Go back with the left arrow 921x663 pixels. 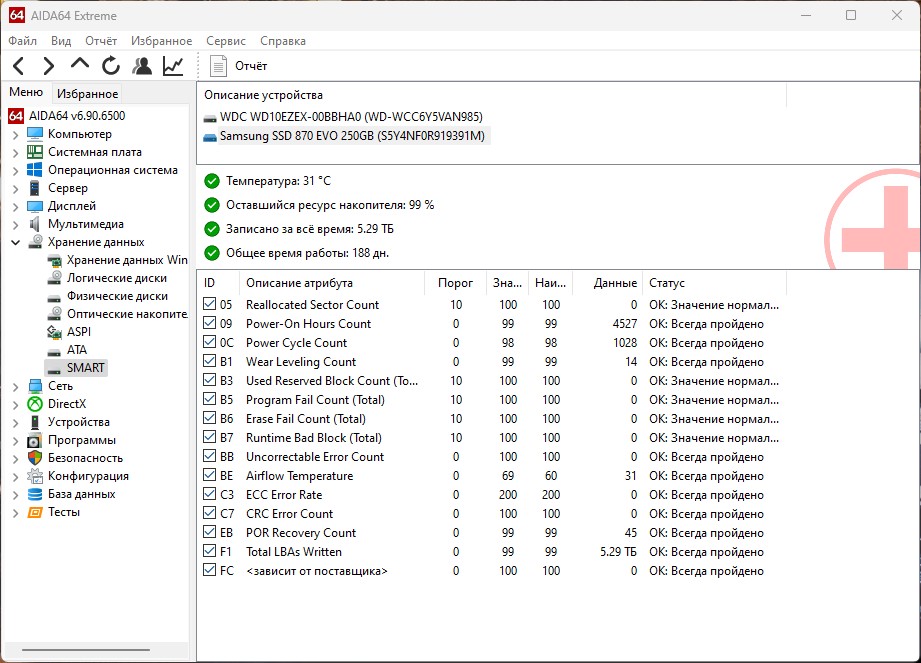18,66
